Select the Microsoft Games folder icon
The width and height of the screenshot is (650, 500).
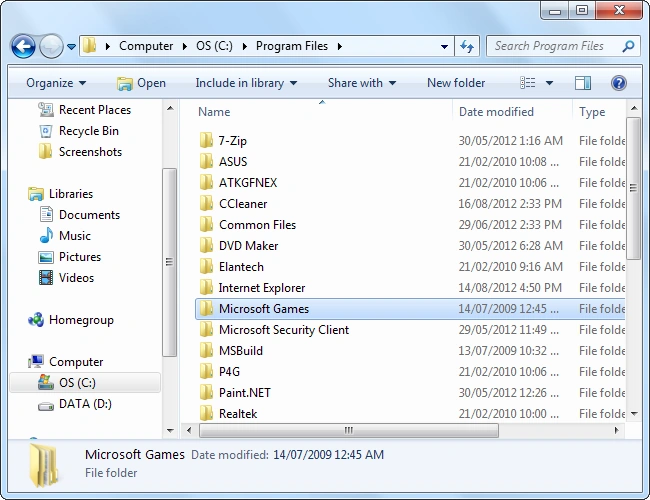[206, 308]
